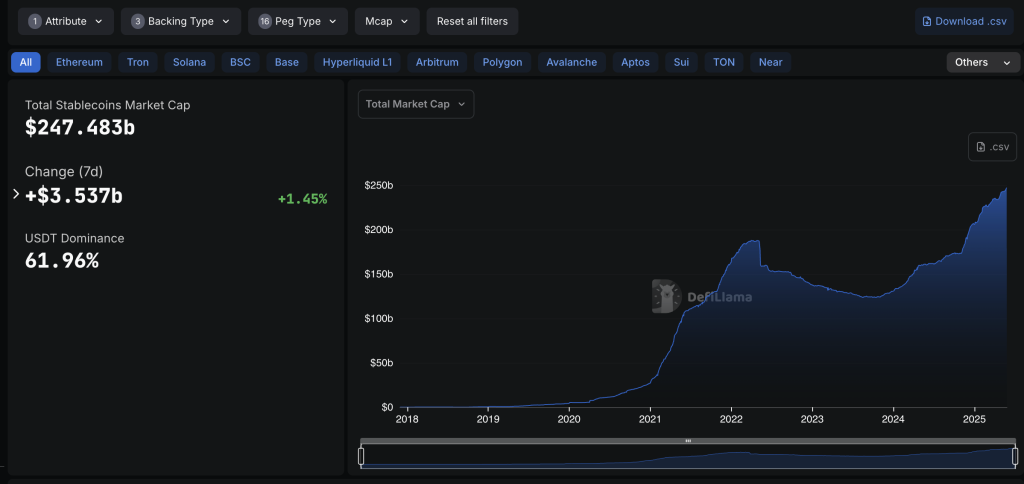Expand the side arrow beside Change (7d)

(15, 194)
